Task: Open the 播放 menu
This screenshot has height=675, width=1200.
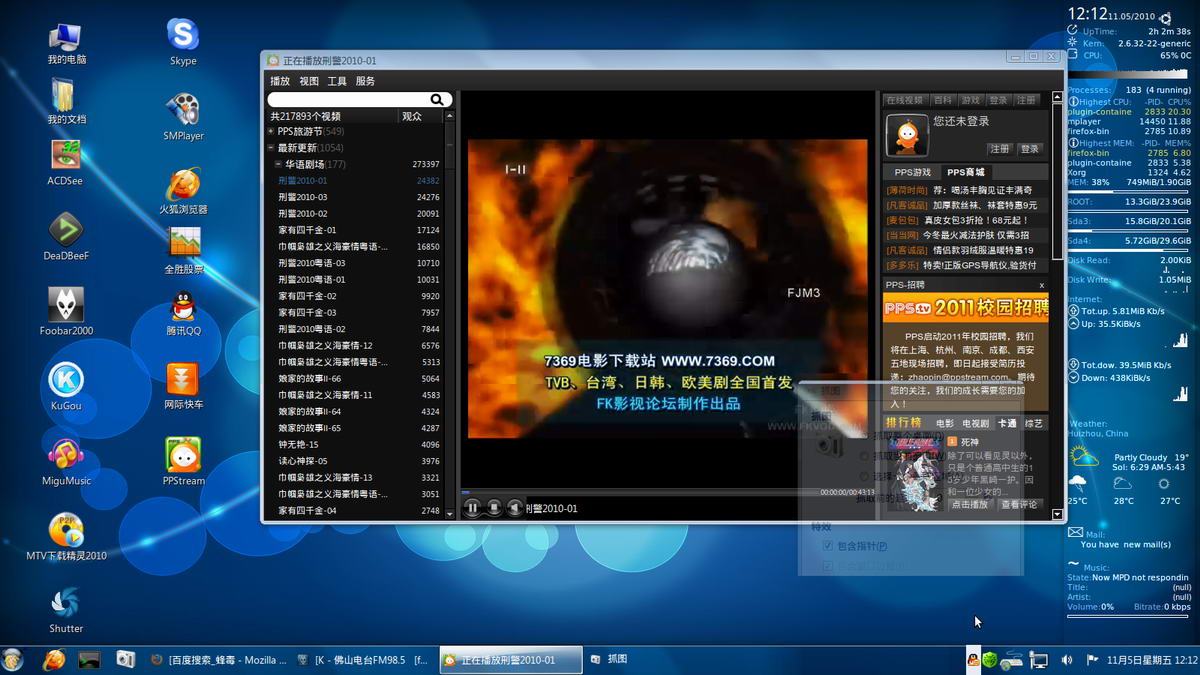Action: (x=280, y=81)
